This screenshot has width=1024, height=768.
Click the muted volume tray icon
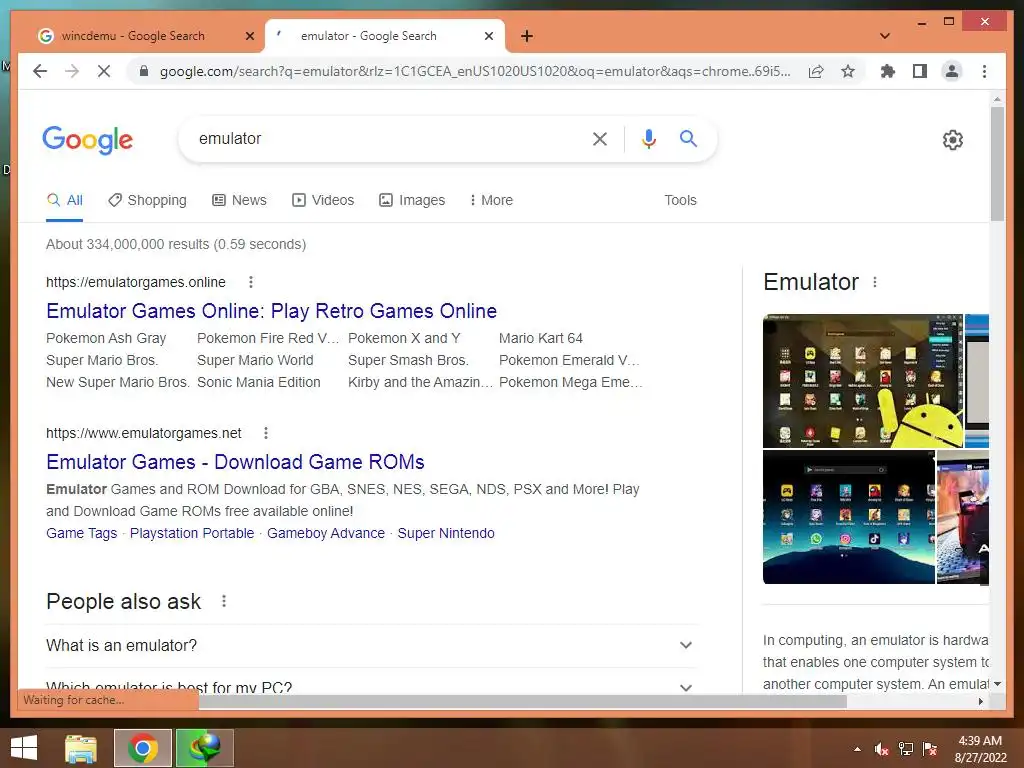pyautogui.click(x=882, y=749)
